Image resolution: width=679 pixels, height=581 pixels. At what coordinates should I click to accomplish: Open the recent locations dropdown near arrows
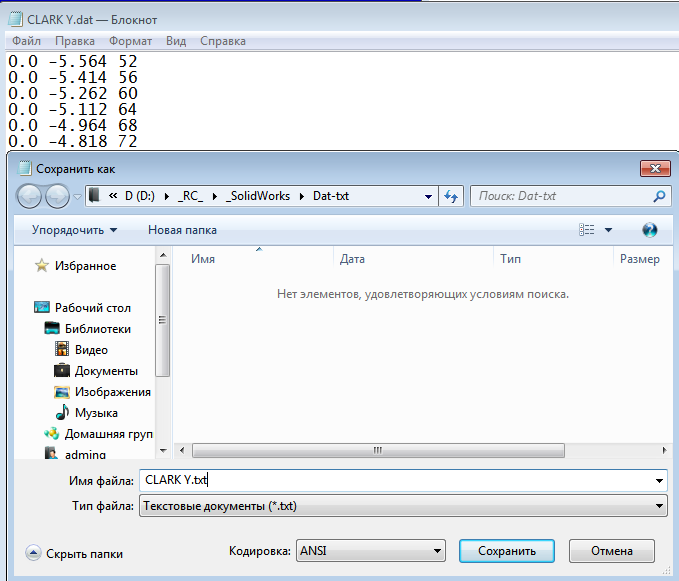pyautogui.click(x=78, y=197)
